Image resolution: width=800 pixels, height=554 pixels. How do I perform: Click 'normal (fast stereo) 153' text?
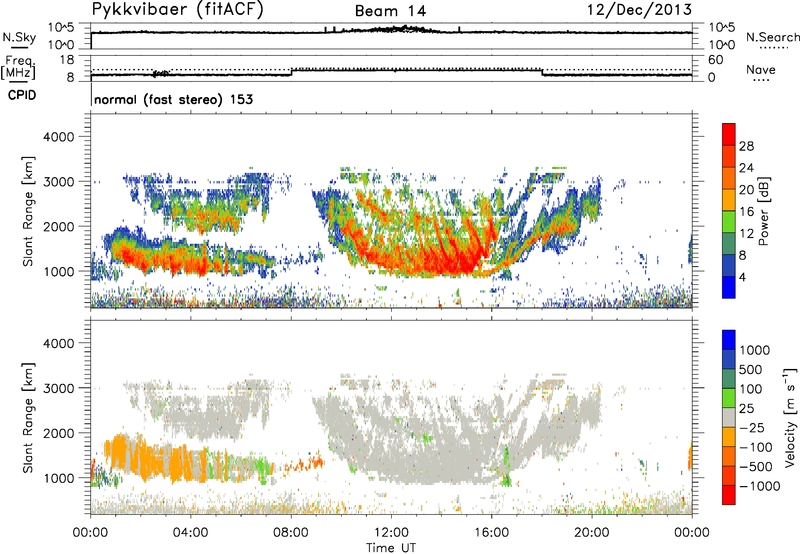click(x=173, y=99)
